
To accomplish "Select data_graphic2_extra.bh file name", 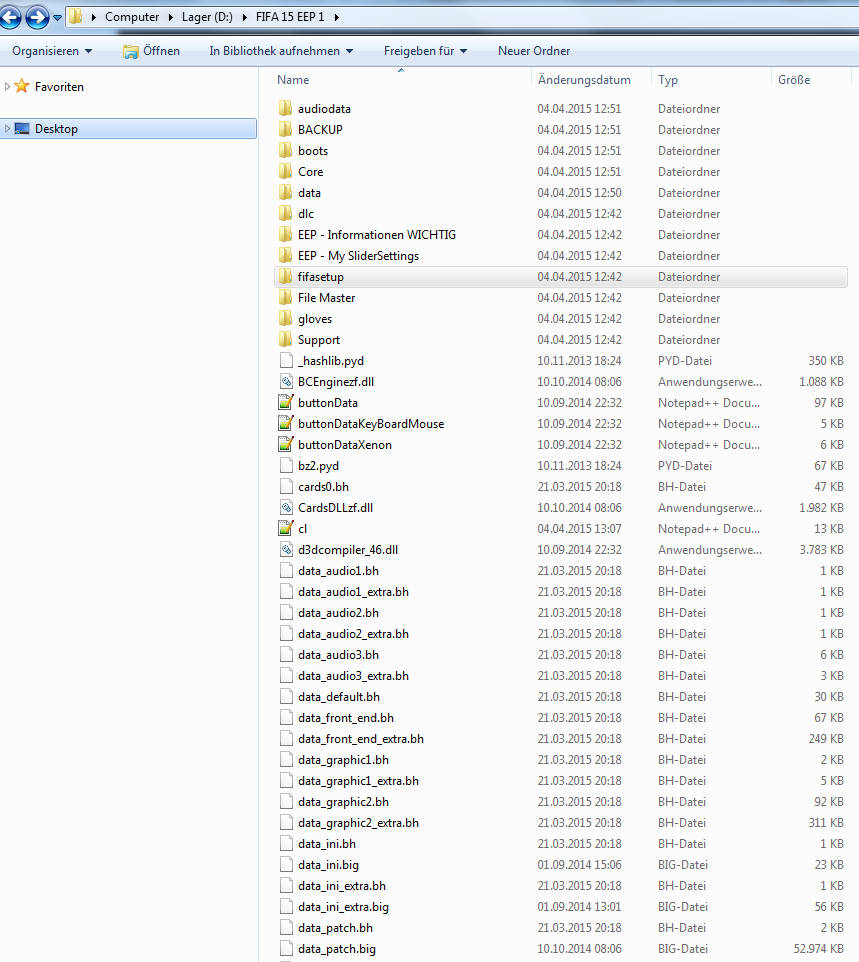I will coord(358,823).
